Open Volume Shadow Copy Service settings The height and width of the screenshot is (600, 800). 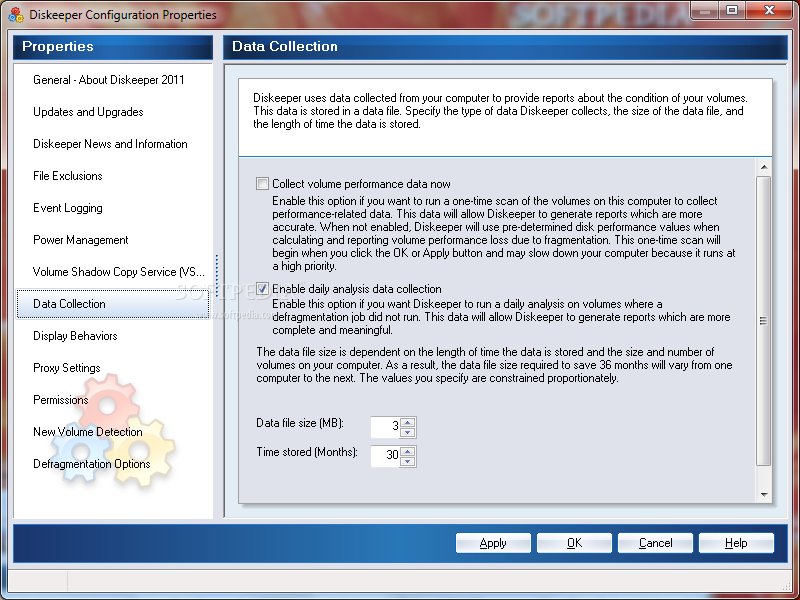tap(118, 272)
